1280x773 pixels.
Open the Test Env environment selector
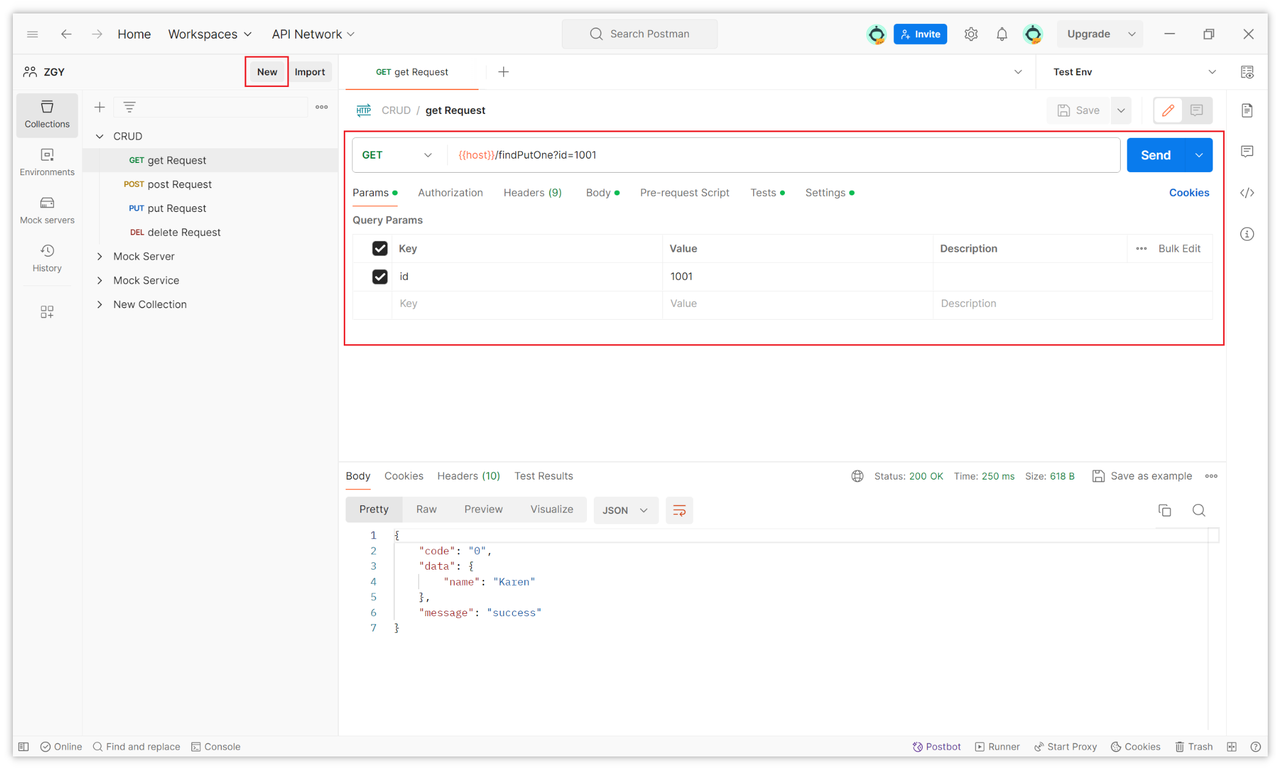point(1134,72)
